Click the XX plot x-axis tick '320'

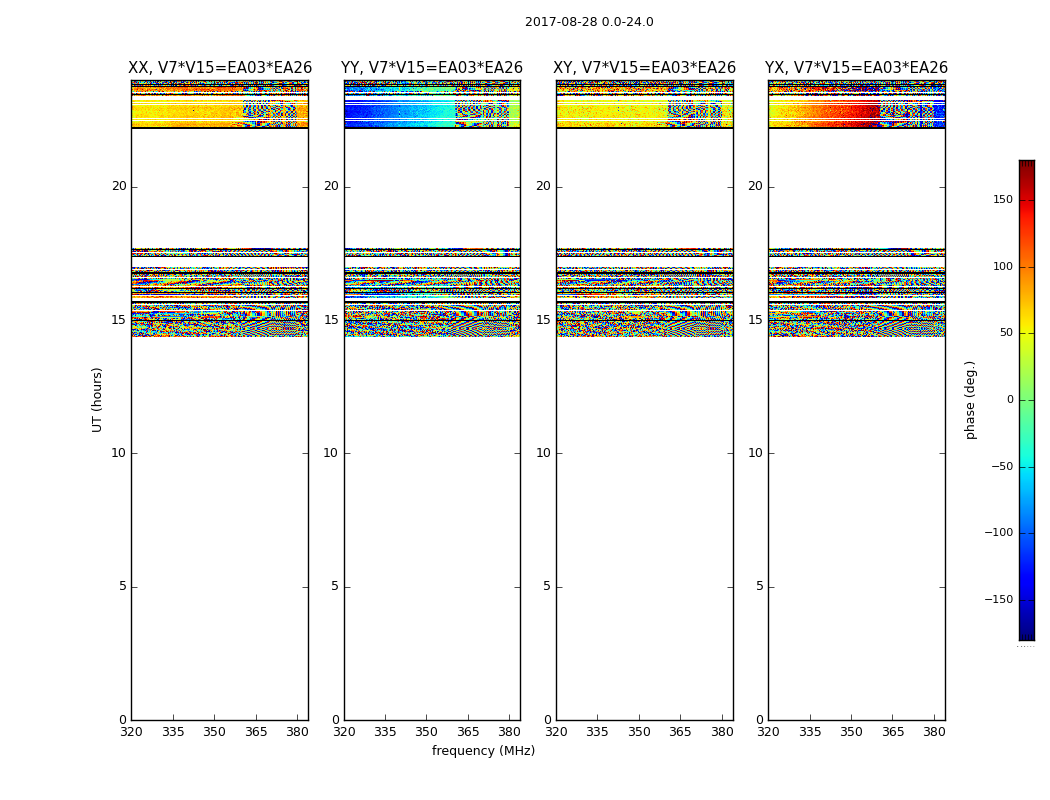click(x=132, y=732)
